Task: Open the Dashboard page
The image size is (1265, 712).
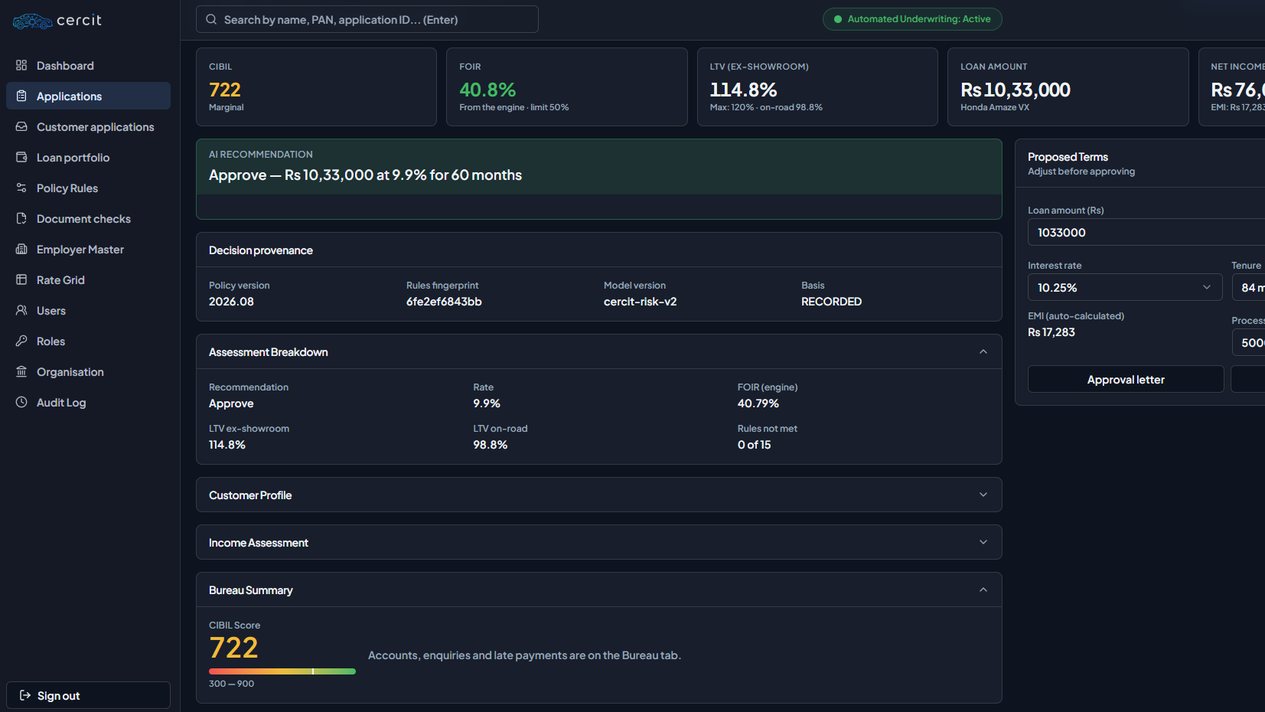Action: coord(88,65)
